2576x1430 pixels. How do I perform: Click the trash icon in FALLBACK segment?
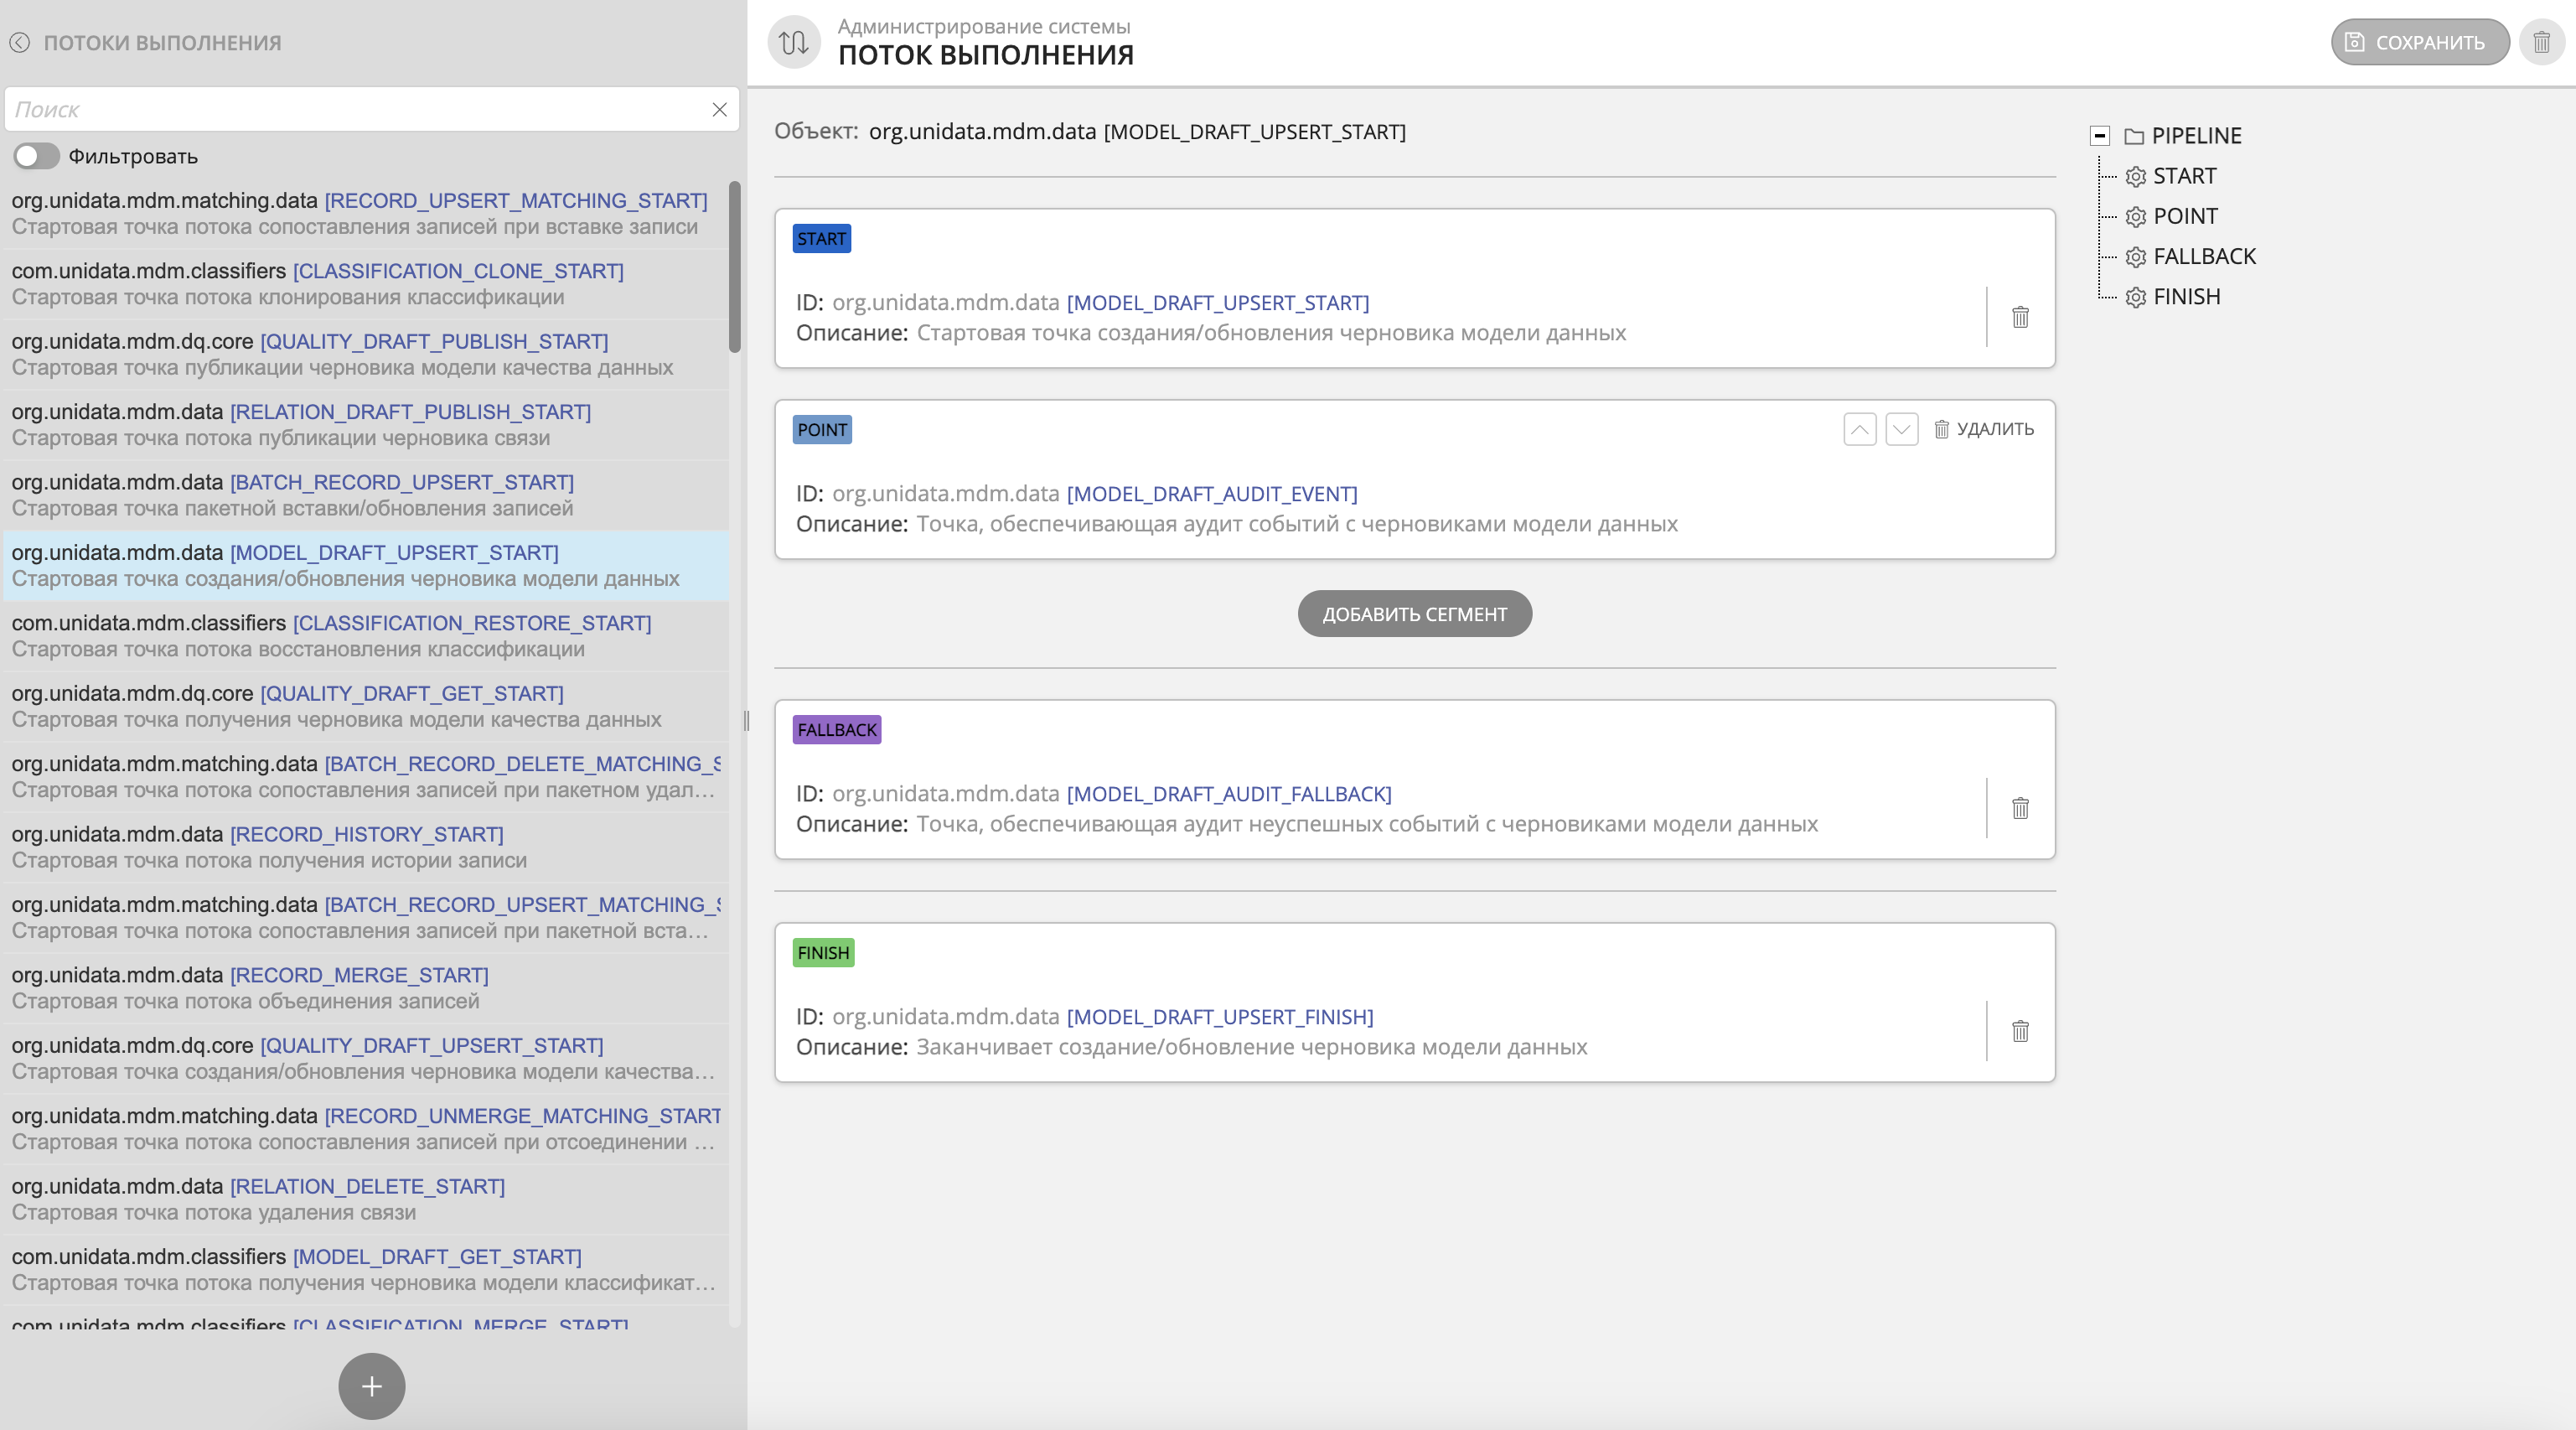2020,808
